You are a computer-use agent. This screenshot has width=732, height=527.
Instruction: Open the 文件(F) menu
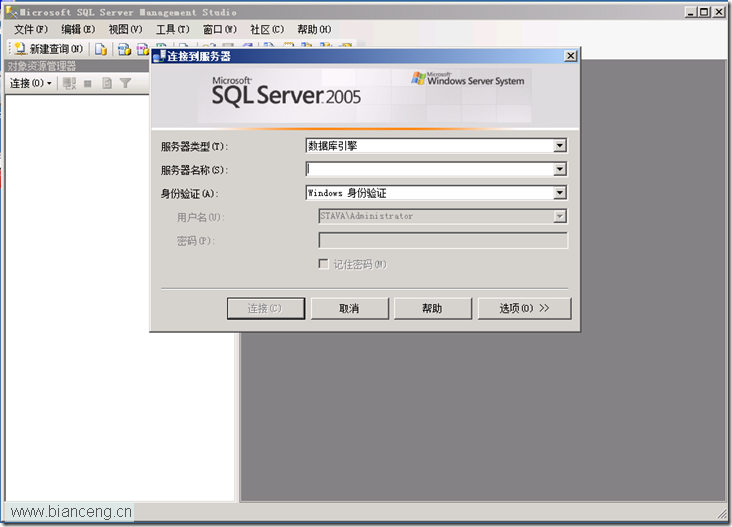click(x=31, y=29)
